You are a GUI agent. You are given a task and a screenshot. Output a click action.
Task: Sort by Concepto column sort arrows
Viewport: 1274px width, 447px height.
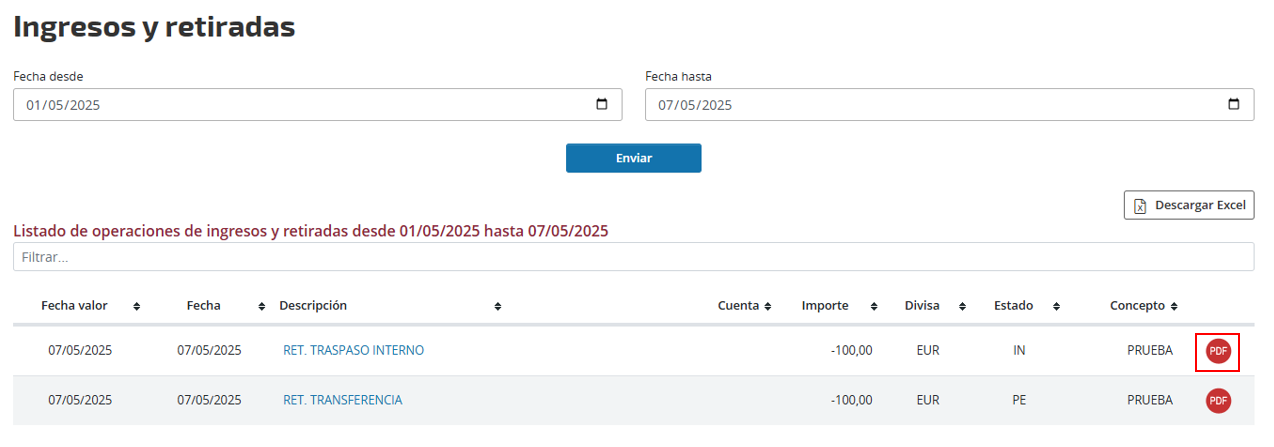1174,306
